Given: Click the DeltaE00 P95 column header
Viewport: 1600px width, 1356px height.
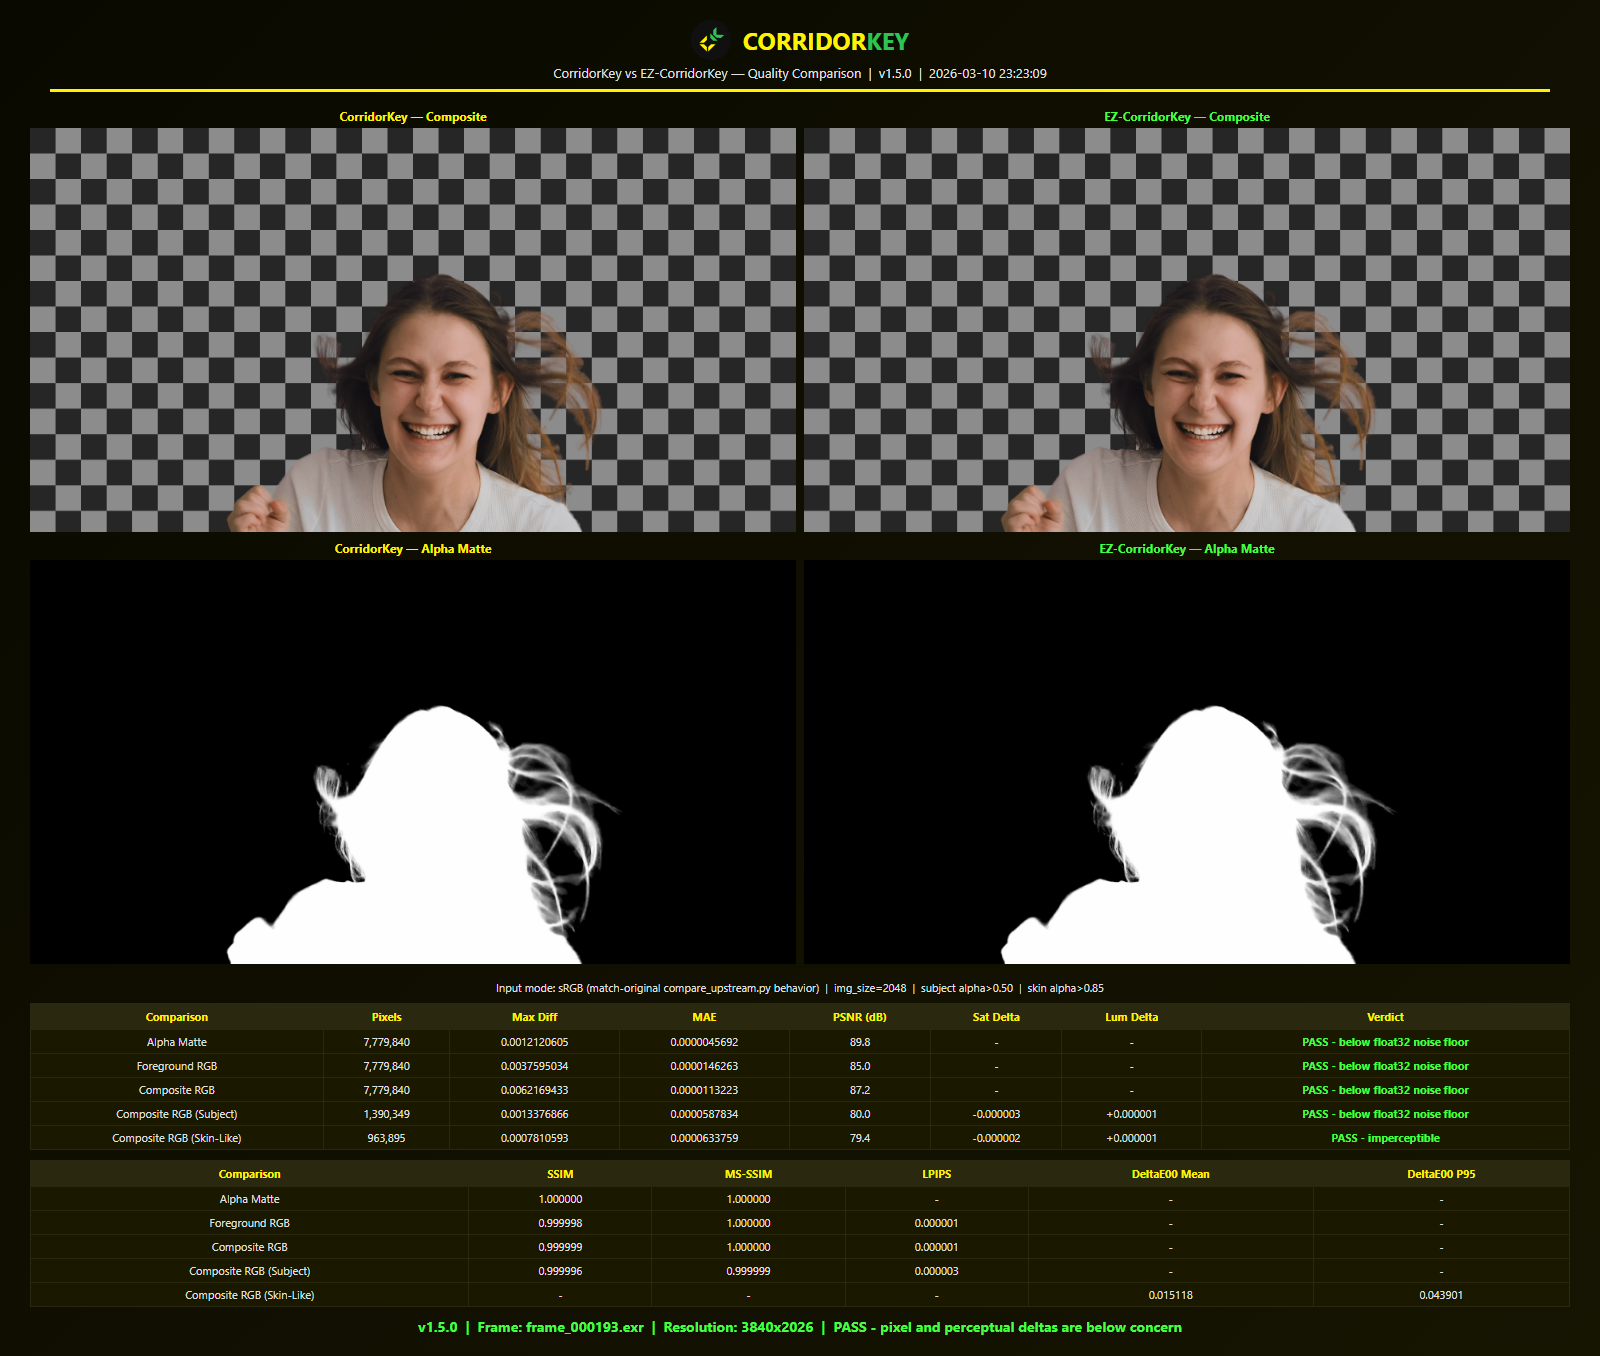Looking at the screenshot, I should pyautogui.click(x=1441, y=1174).
